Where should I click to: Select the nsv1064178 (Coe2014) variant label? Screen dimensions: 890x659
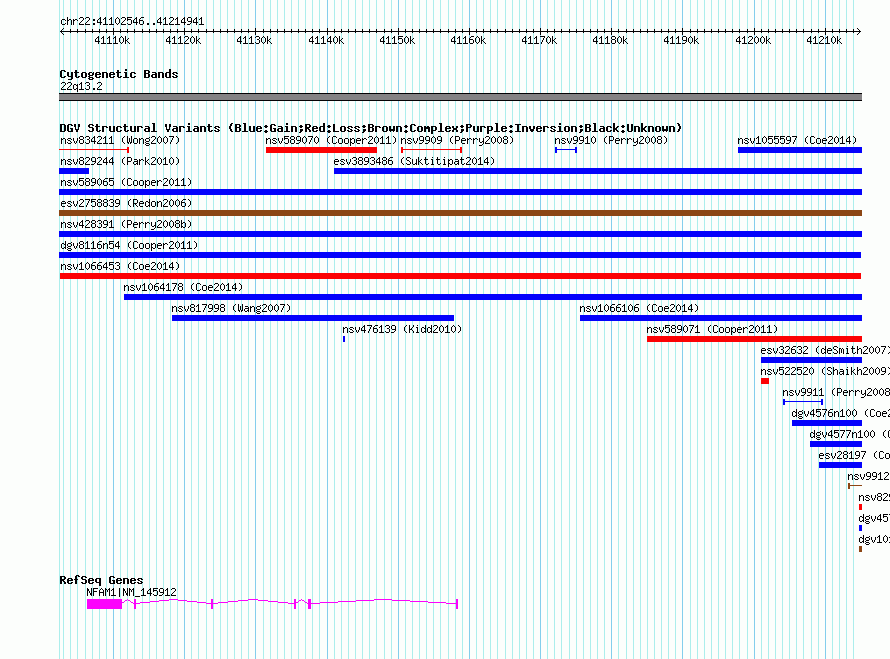183,287
